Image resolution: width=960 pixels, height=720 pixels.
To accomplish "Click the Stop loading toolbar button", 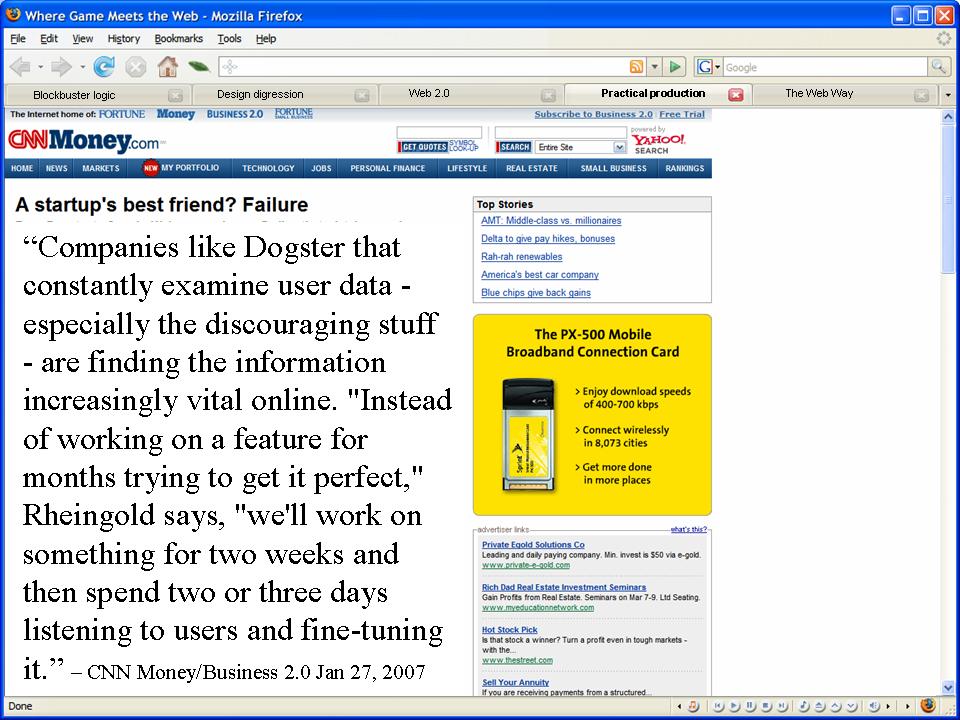I will point(135,66).
